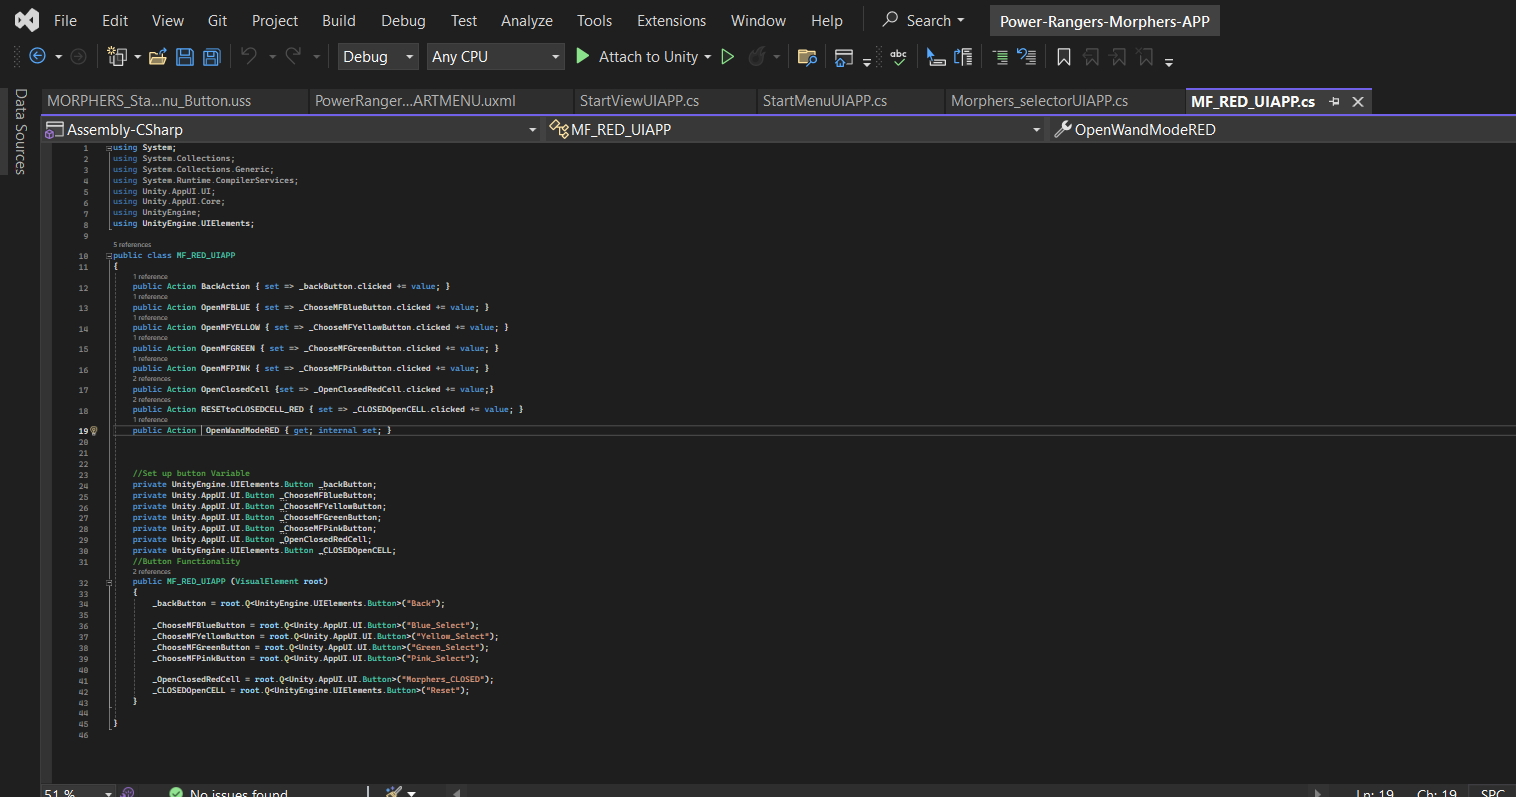Clear all bookmarks icon

(x=1145, y=57)
